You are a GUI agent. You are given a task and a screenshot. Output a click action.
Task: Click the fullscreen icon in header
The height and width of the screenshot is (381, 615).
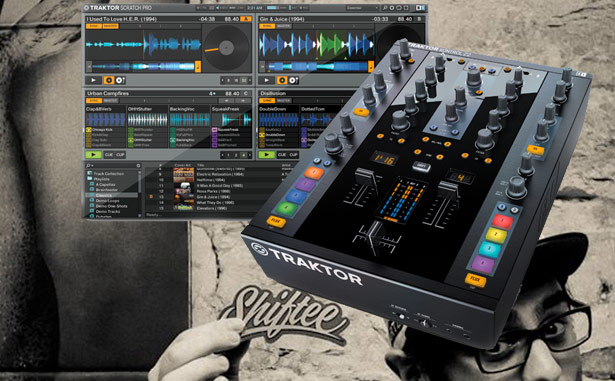[406, 8]
